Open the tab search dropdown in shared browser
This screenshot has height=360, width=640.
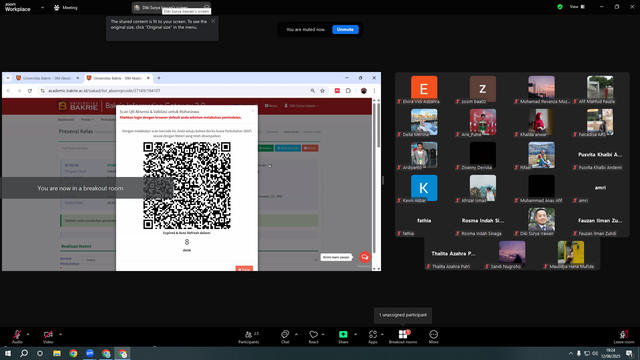[8, 78]
